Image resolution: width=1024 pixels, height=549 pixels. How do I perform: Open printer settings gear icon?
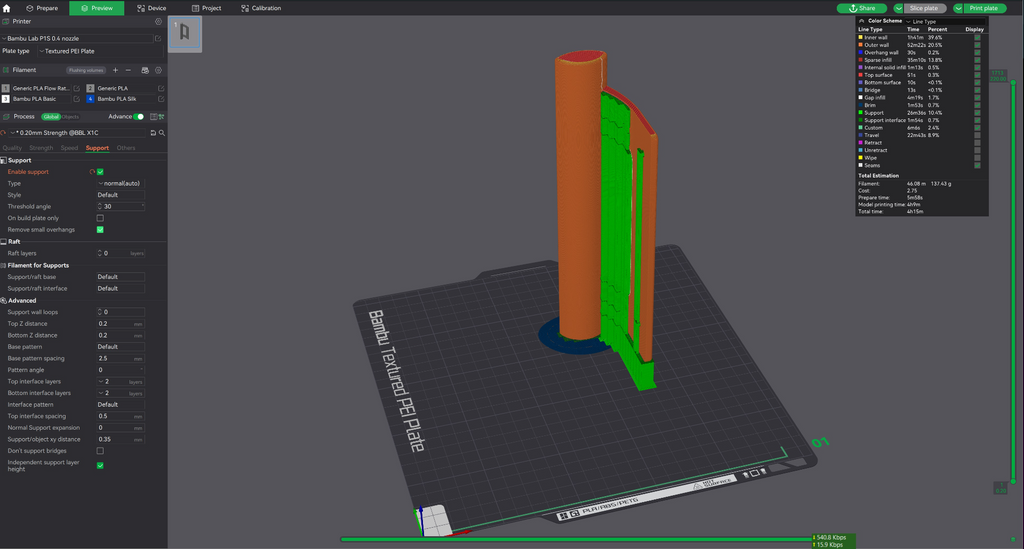click(158, 22)
